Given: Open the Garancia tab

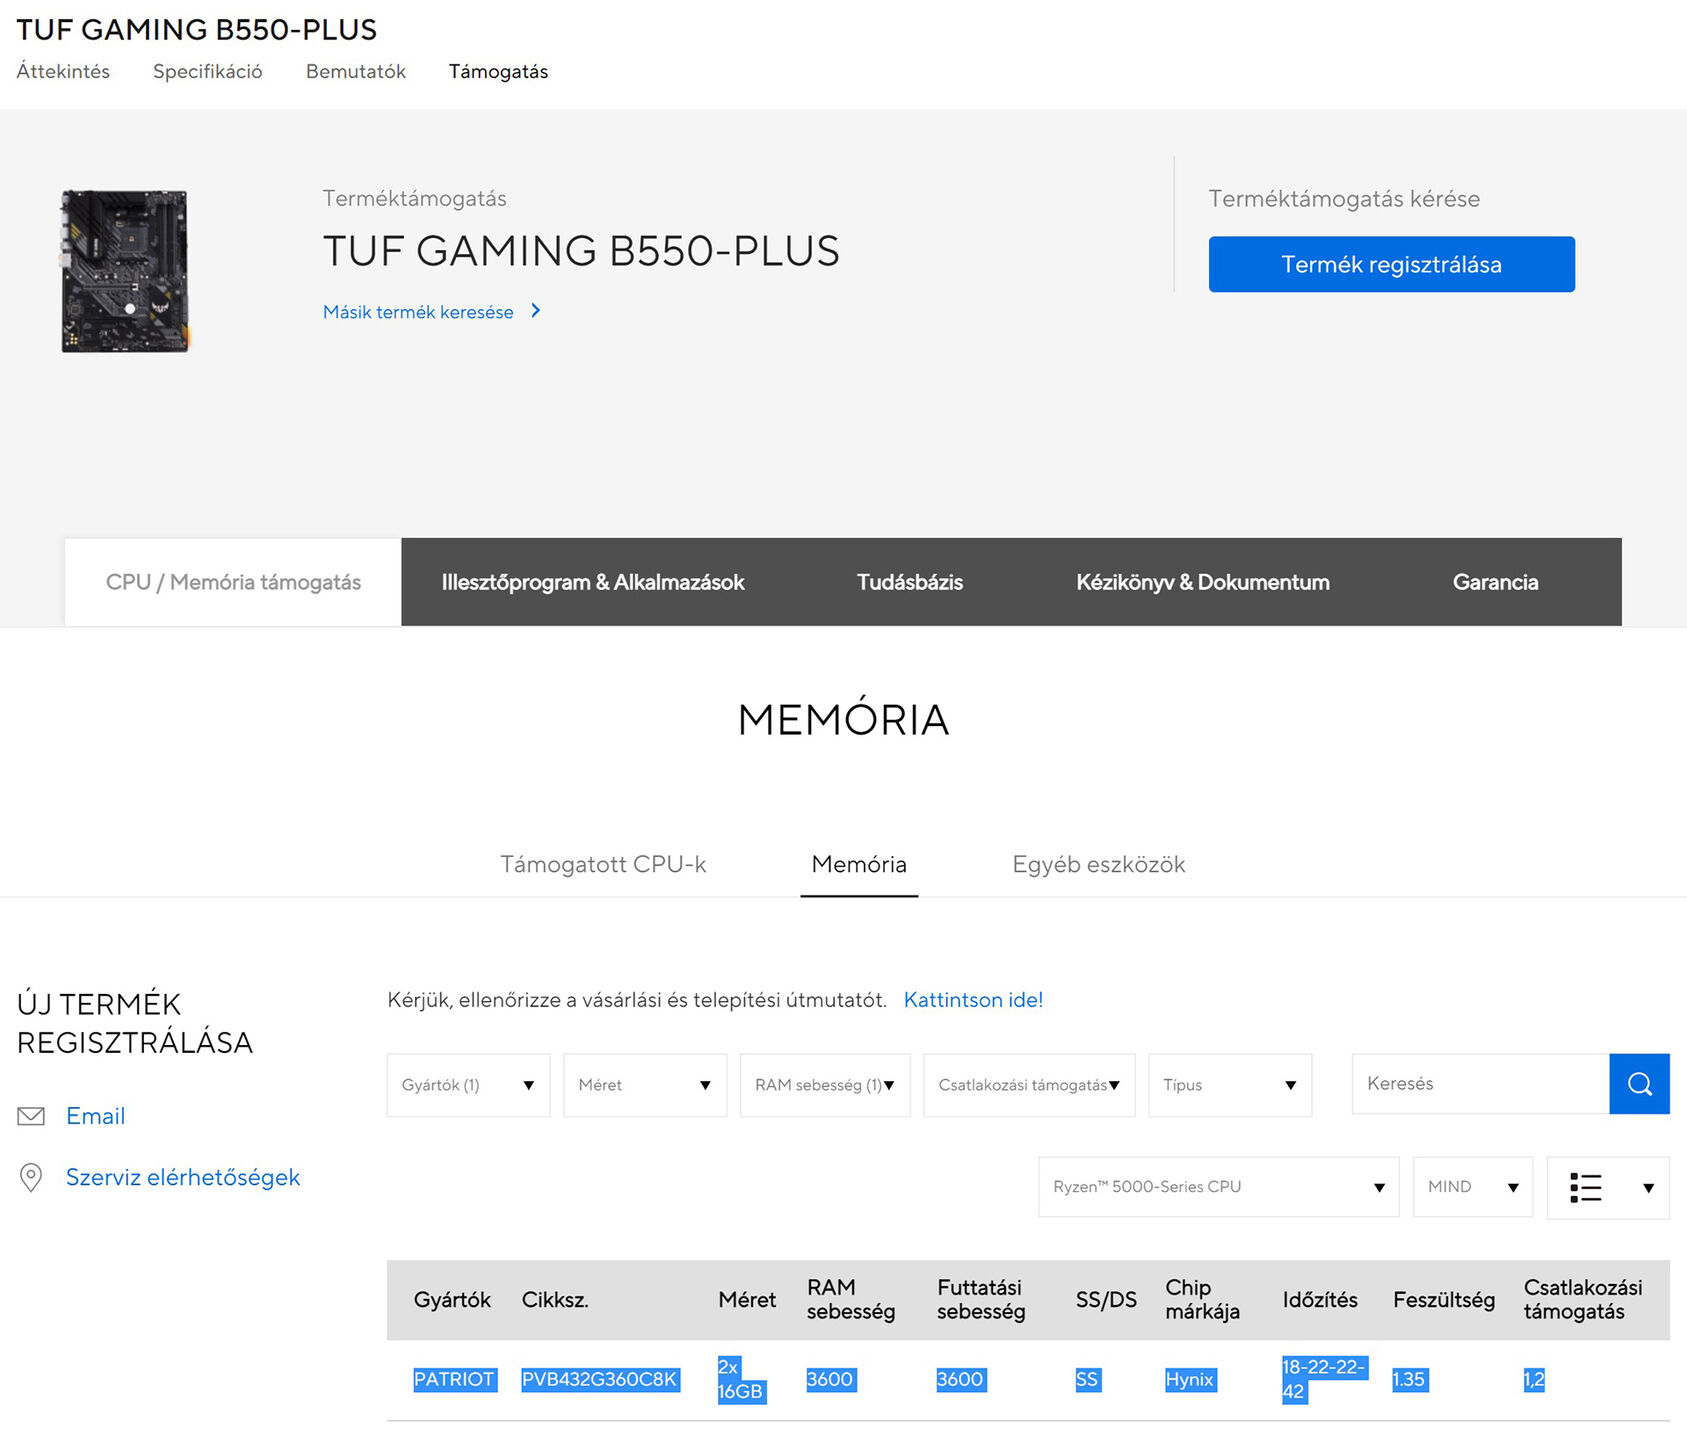Looking at the screenshot, I should point(1495,582).
